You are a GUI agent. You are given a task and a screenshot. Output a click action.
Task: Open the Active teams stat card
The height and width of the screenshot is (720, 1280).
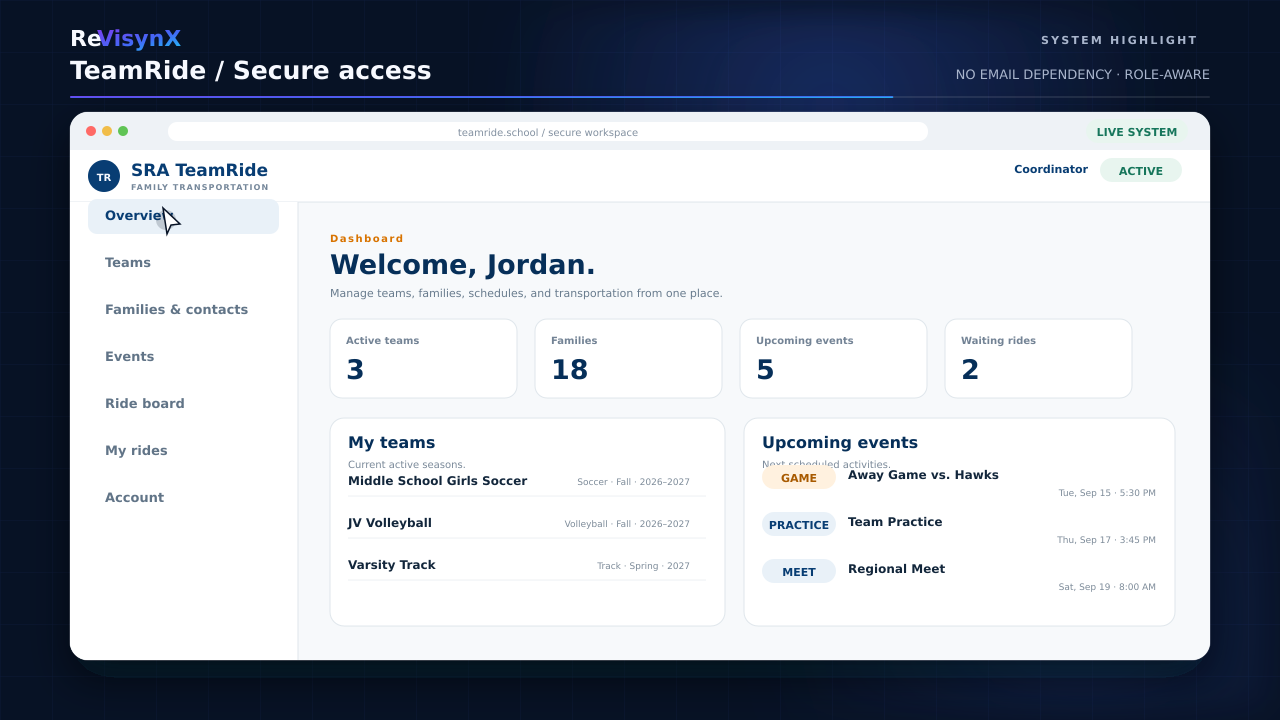(x=424, y=359)
